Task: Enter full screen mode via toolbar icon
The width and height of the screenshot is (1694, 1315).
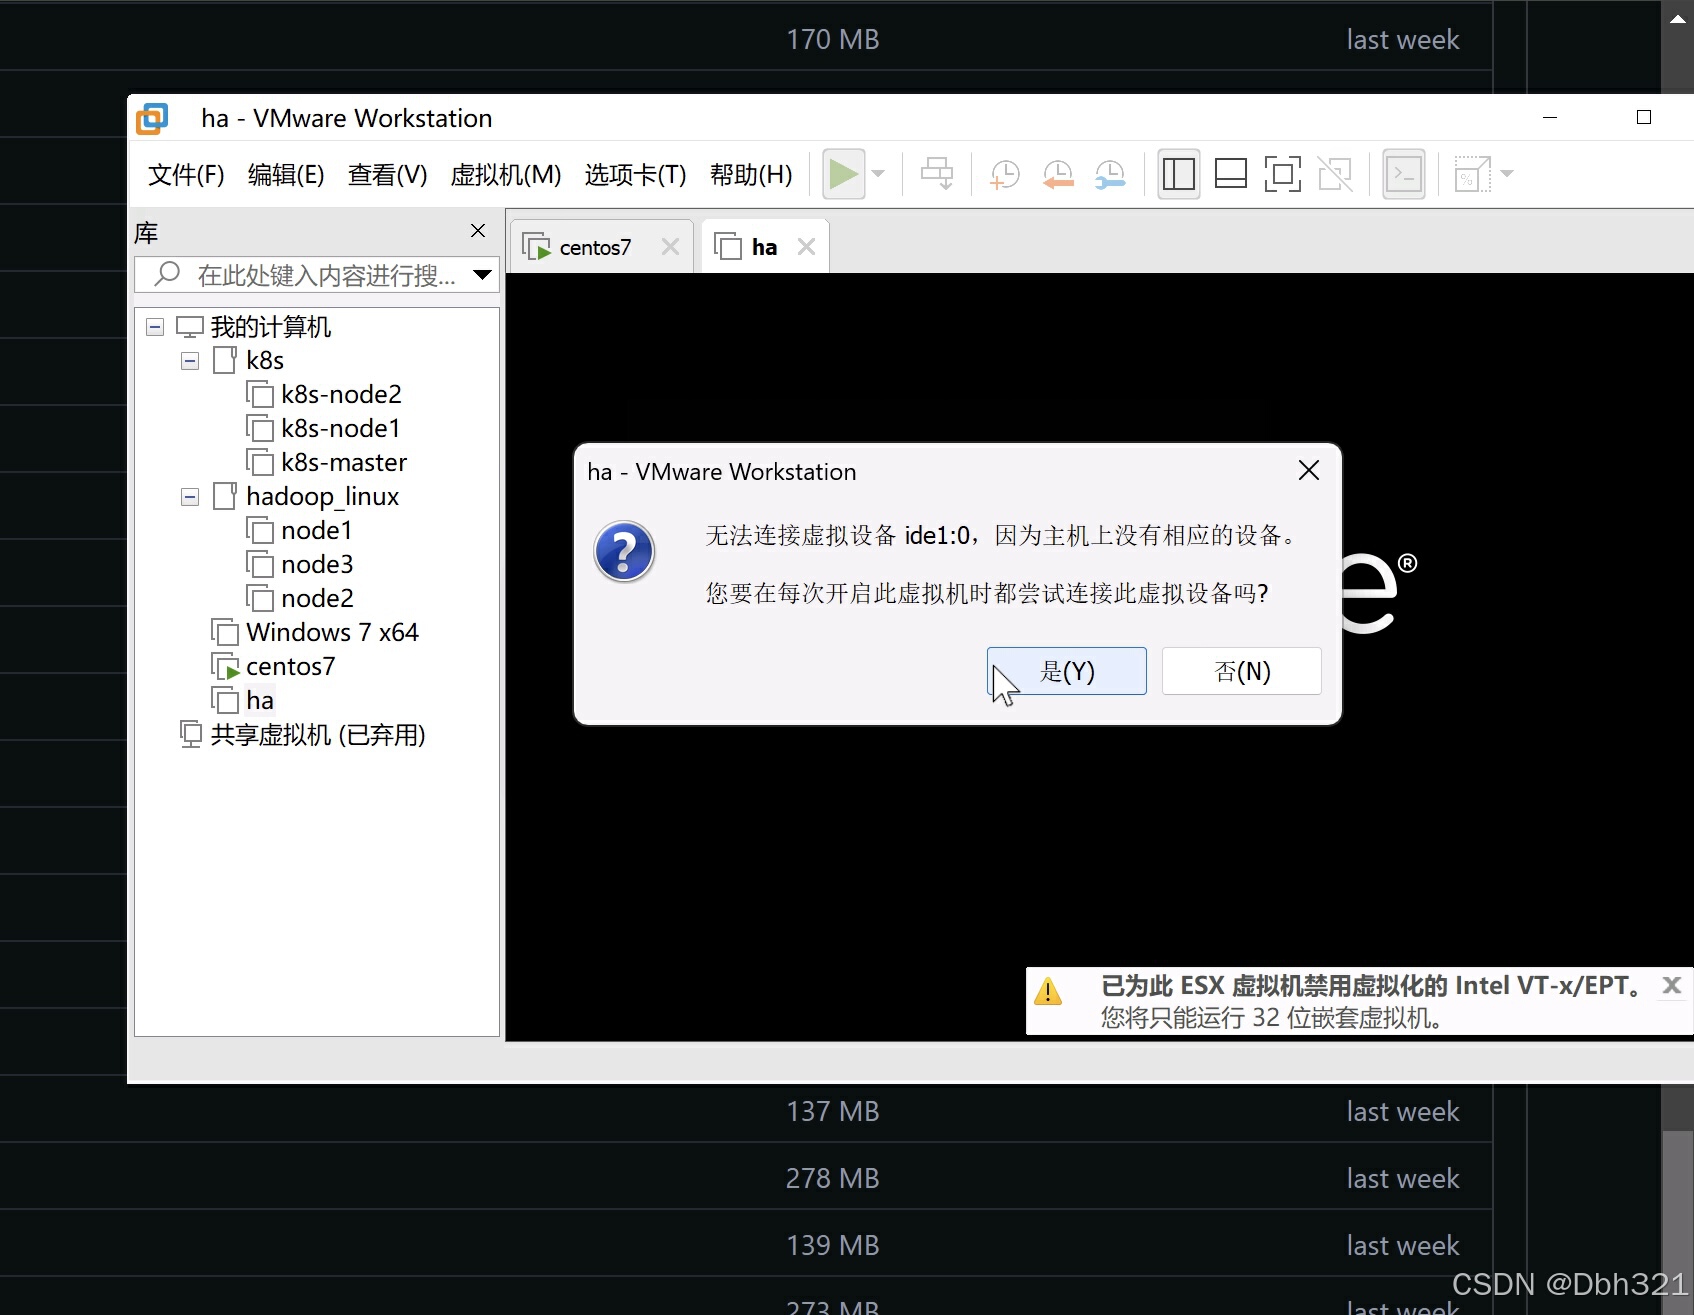Action: pos(1283,174)
